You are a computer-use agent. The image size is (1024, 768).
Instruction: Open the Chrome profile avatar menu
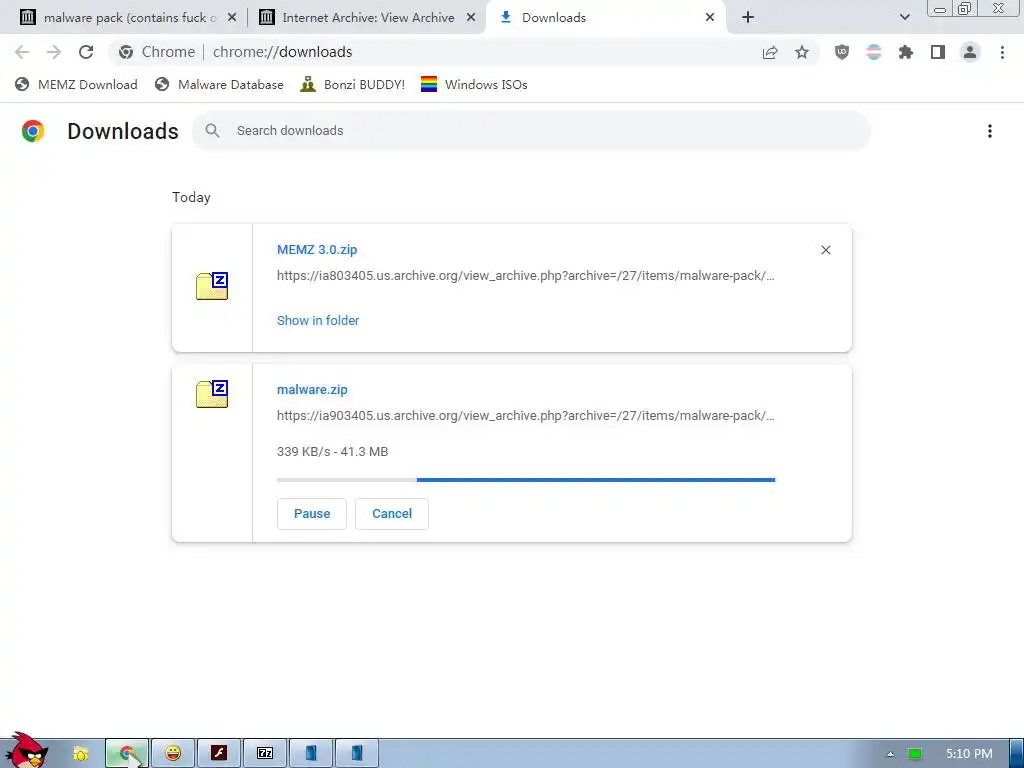click(x=970, y=52)
